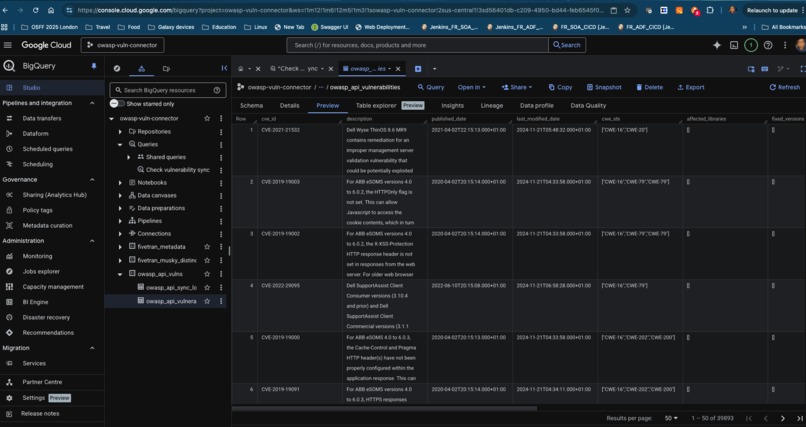Open search help icon in resource search box
This screenshot has height=427, width=806.
coord(217,90)
